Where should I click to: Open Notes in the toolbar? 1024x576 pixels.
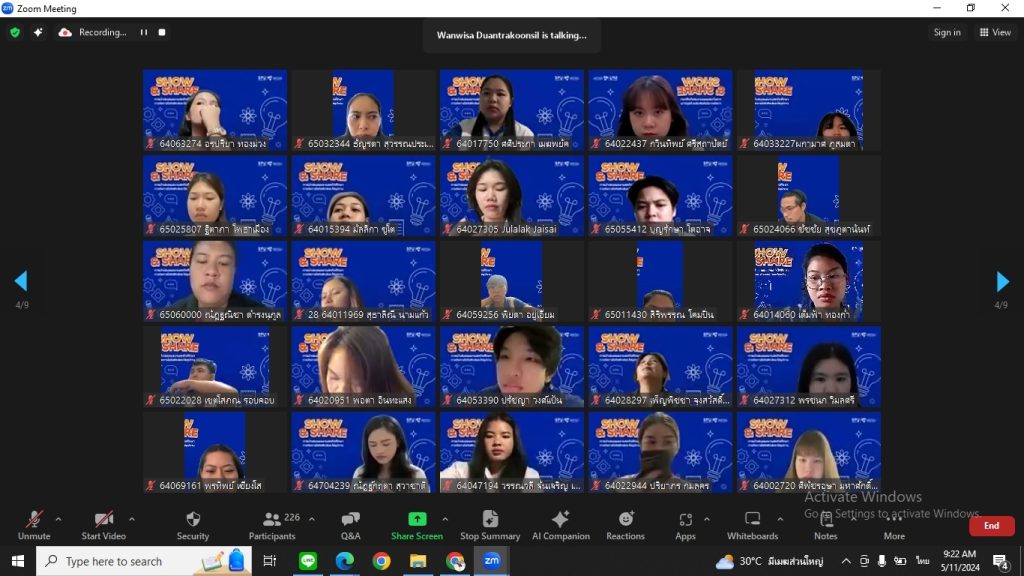point(825,525)
